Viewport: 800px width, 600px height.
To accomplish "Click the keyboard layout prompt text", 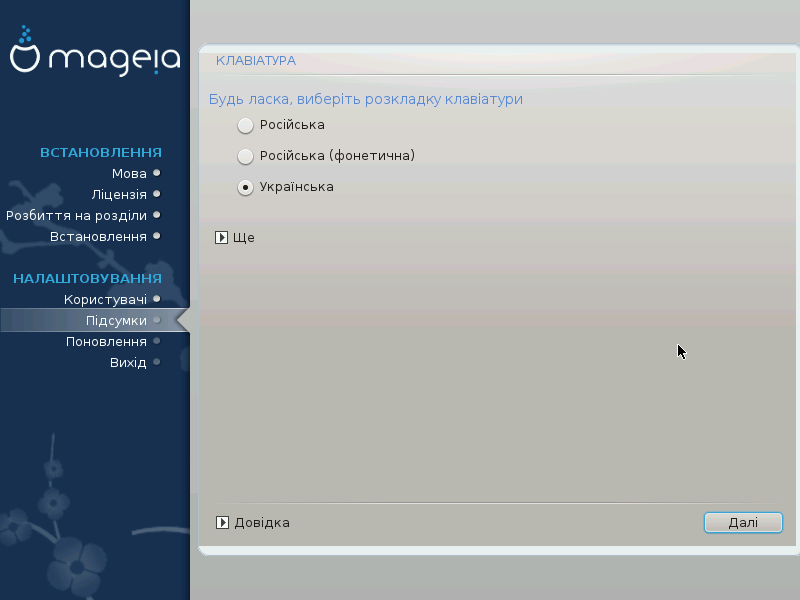I will [x=366, y=99].
